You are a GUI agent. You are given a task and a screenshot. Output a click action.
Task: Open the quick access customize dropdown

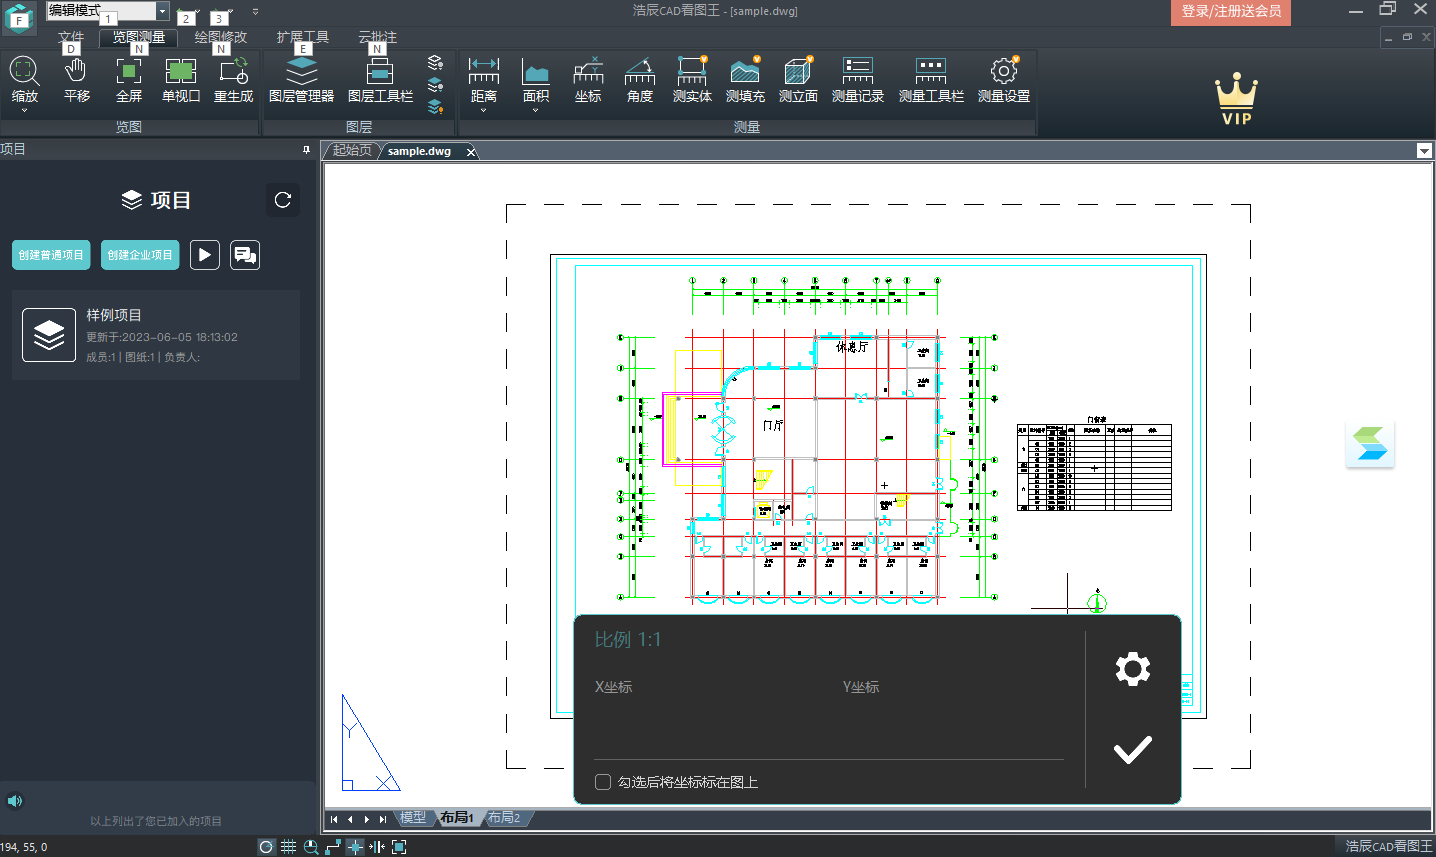click(255, 12)
